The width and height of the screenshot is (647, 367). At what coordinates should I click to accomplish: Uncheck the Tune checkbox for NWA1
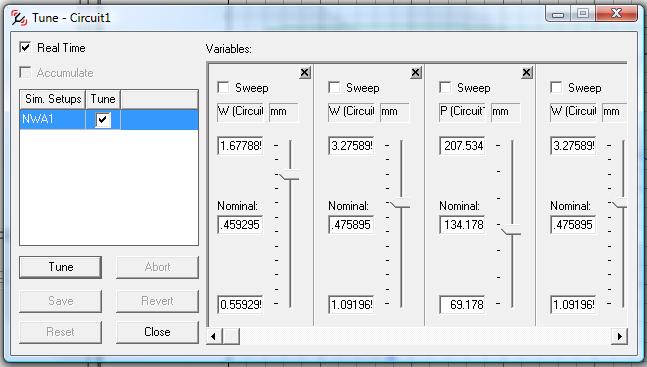pos(103,120)
